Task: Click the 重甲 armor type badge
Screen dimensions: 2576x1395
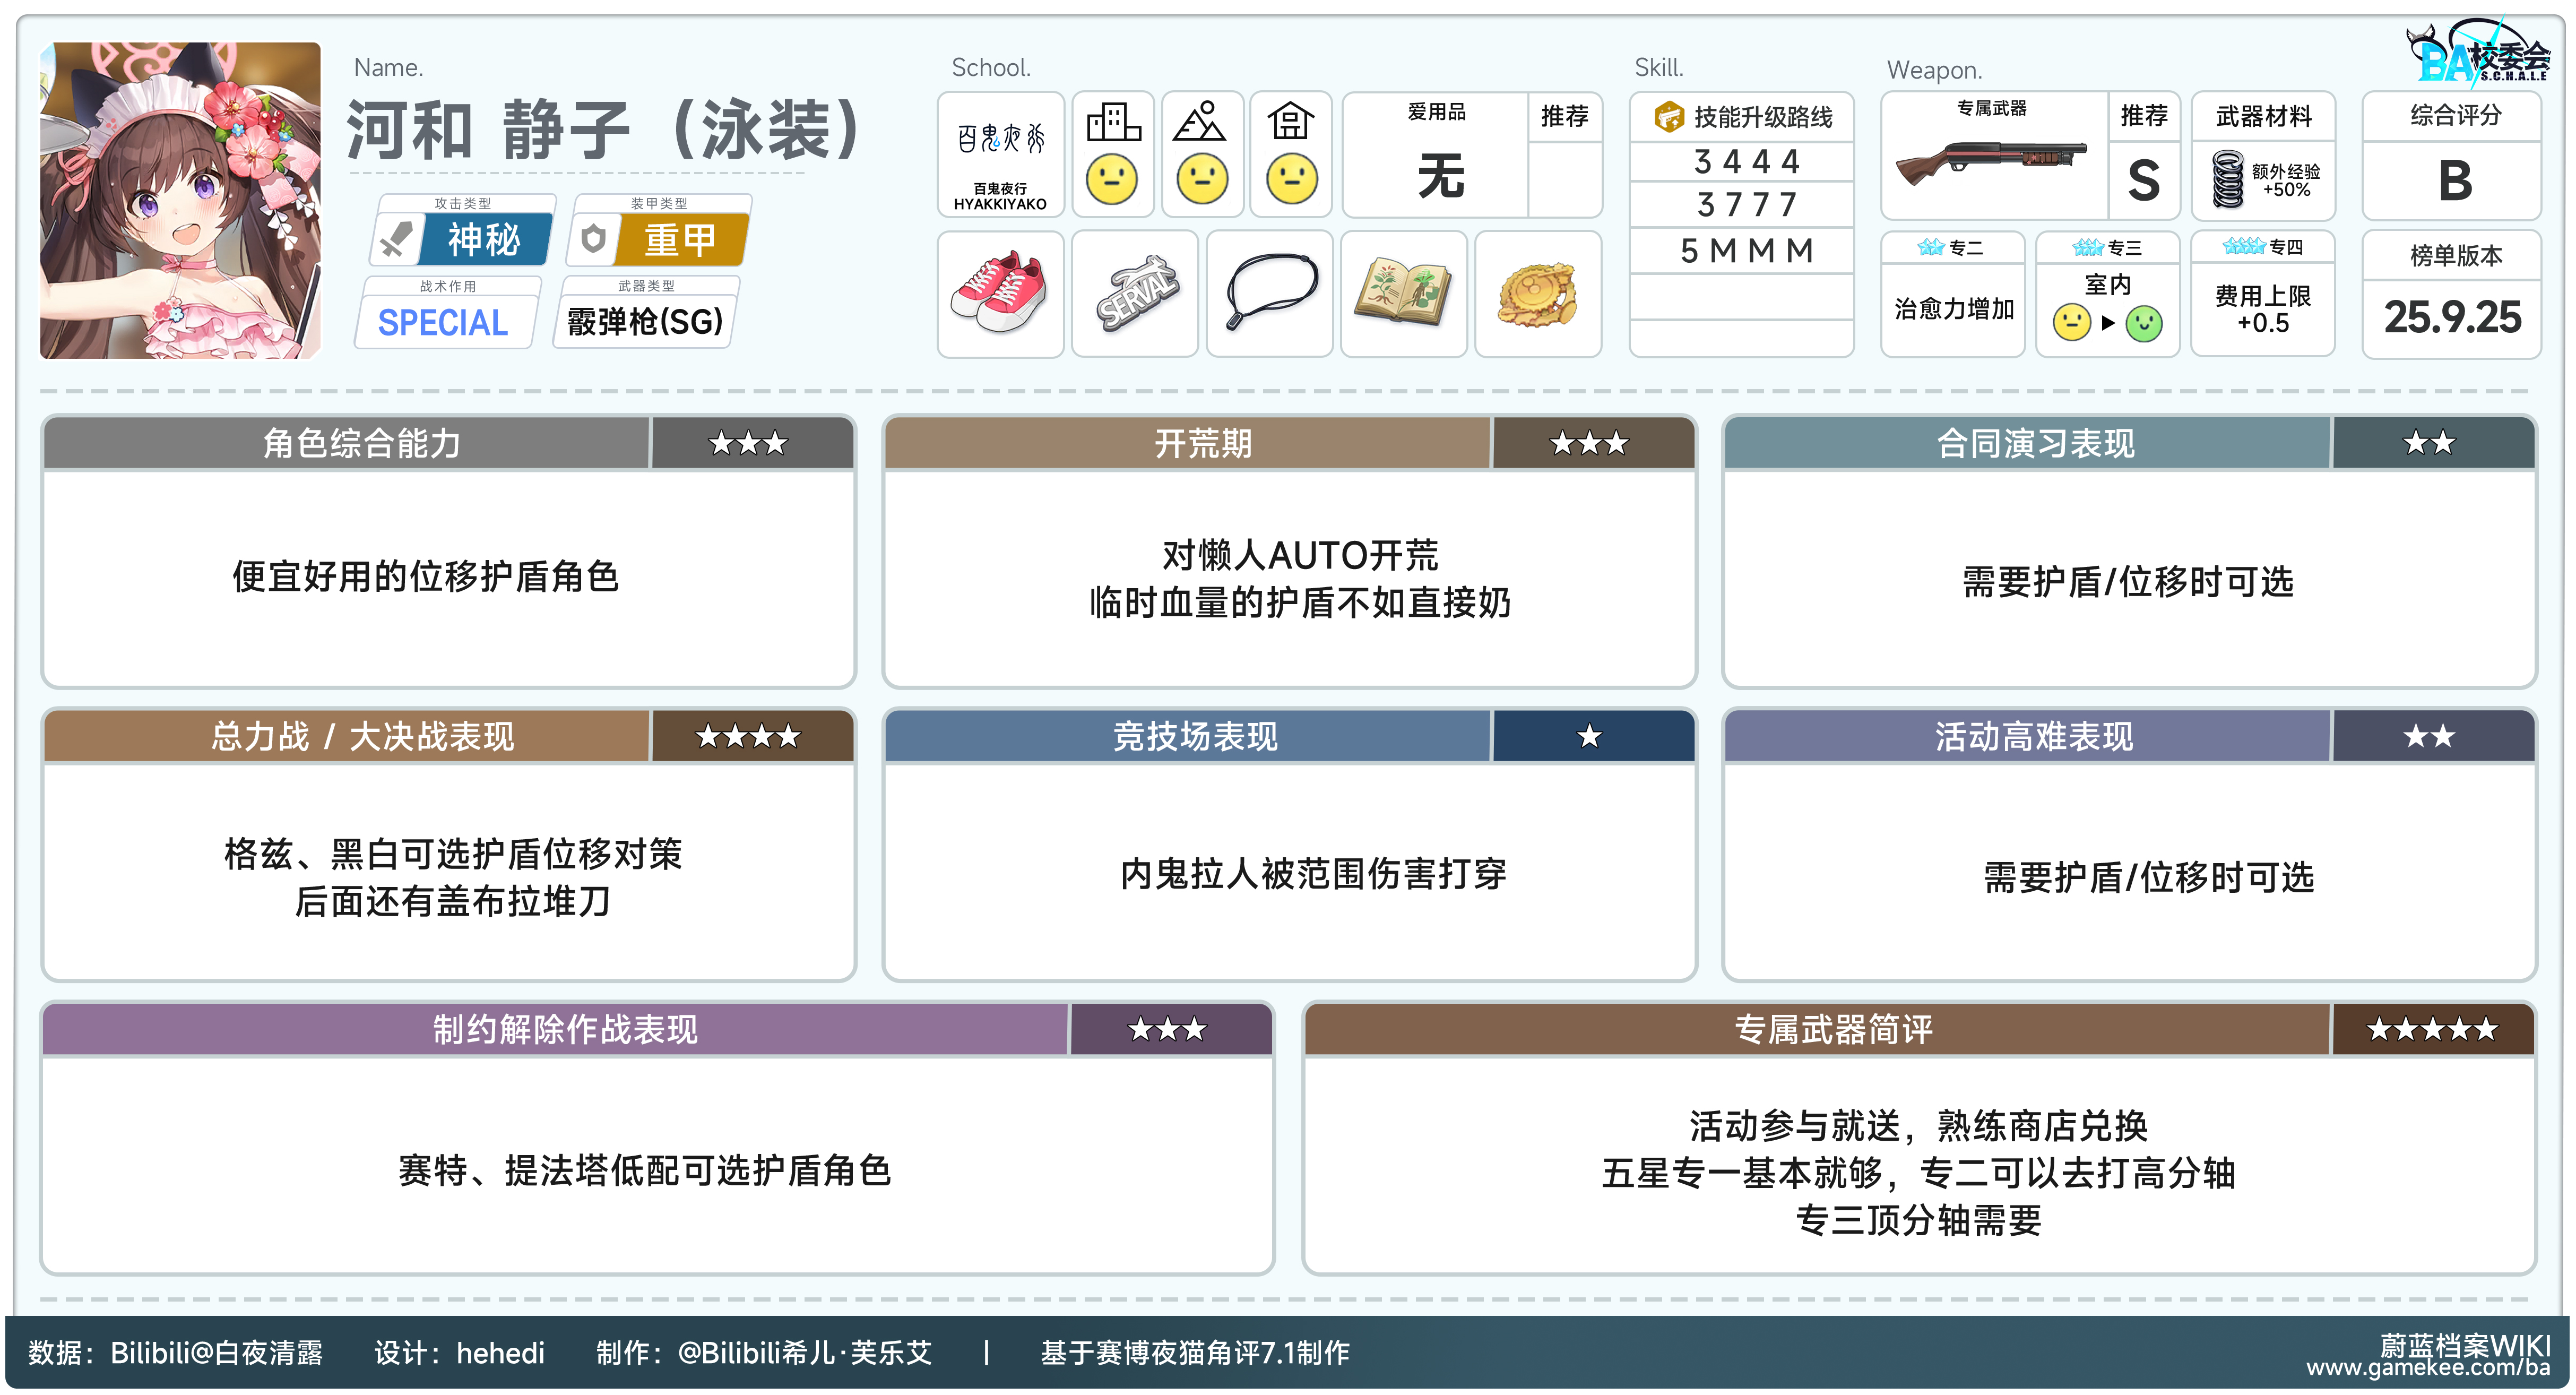Action: tap(680, 240)
